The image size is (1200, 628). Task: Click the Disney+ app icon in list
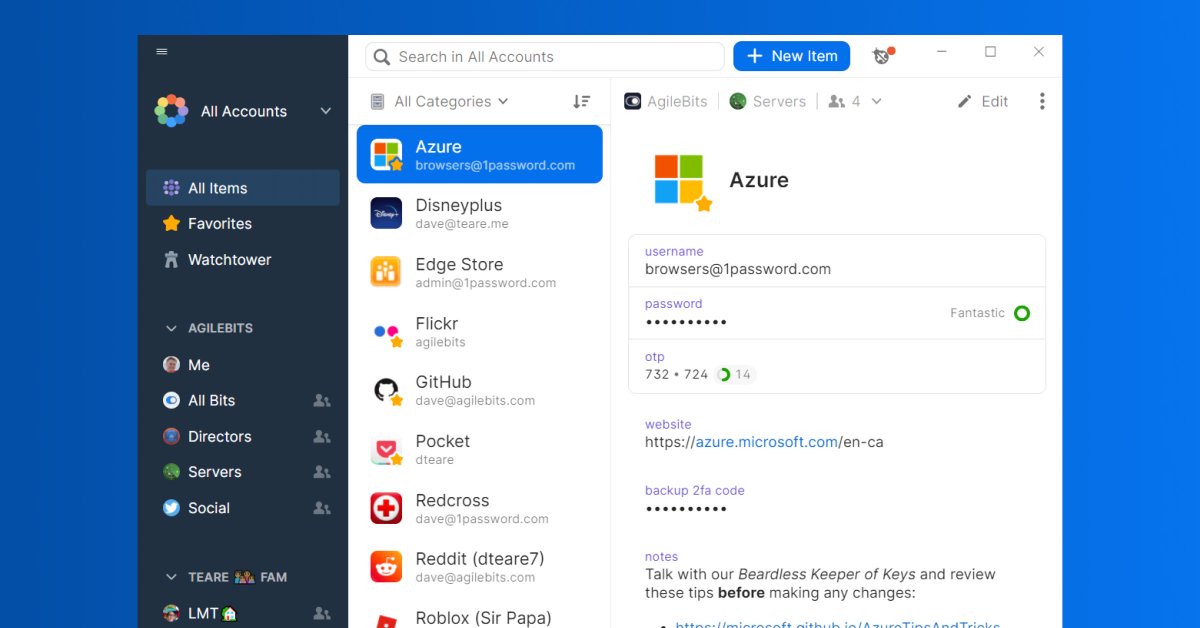[x=386, y=213]
